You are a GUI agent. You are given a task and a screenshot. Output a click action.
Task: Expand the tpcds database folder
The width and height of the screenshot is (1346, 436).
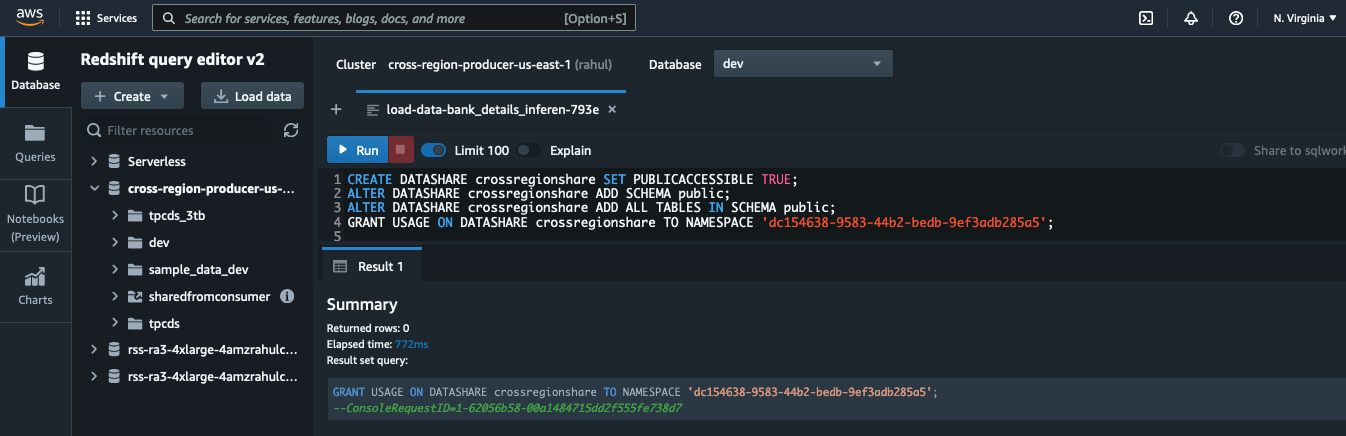(116, 323)
